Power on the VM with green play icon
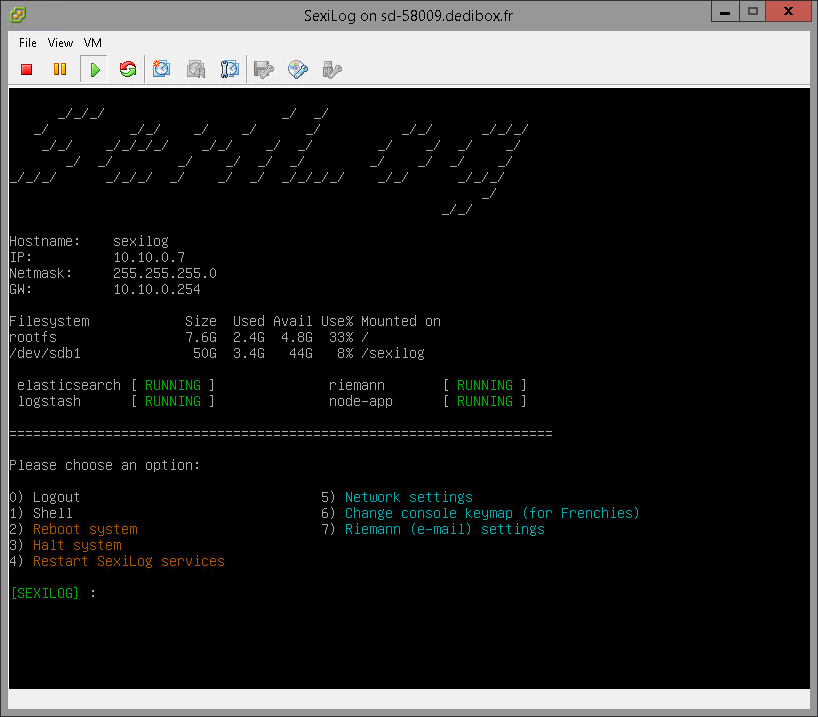Screen dimensions: 818x717 pyautogui.click(x=94, y=69)
